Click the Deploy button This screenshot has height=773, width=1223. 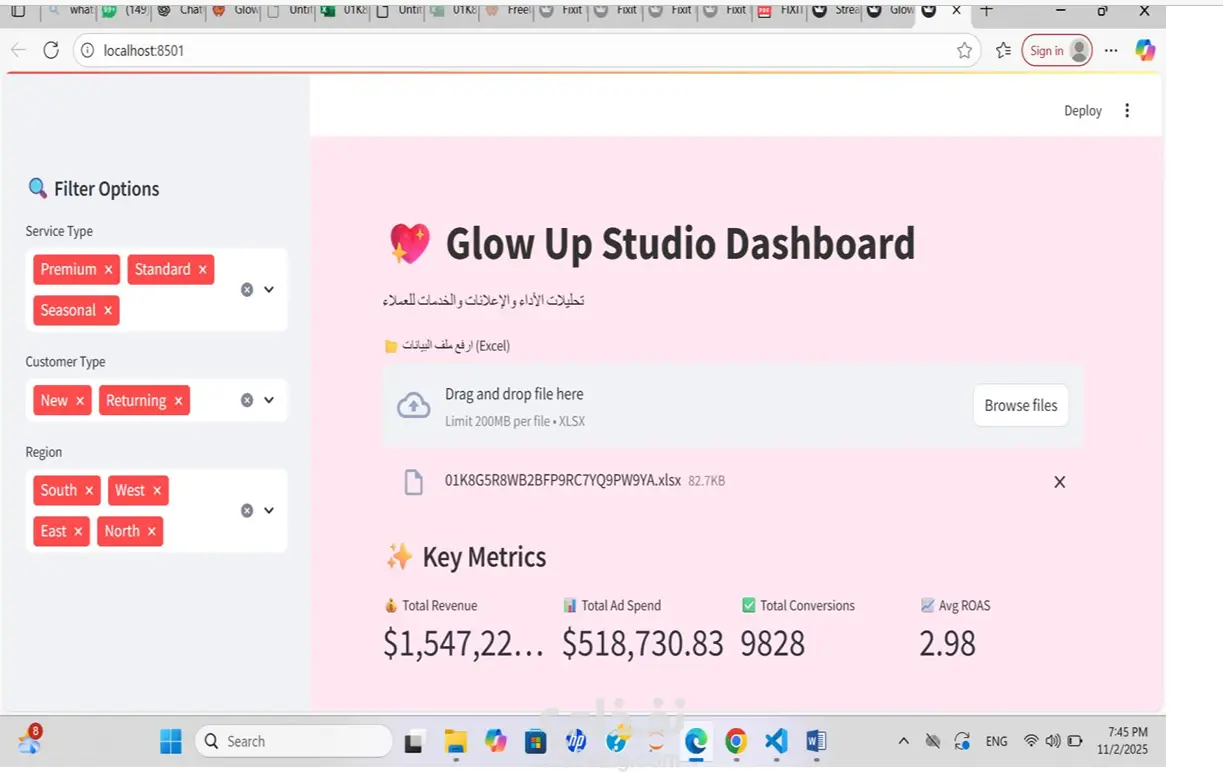pos(1083,111)
